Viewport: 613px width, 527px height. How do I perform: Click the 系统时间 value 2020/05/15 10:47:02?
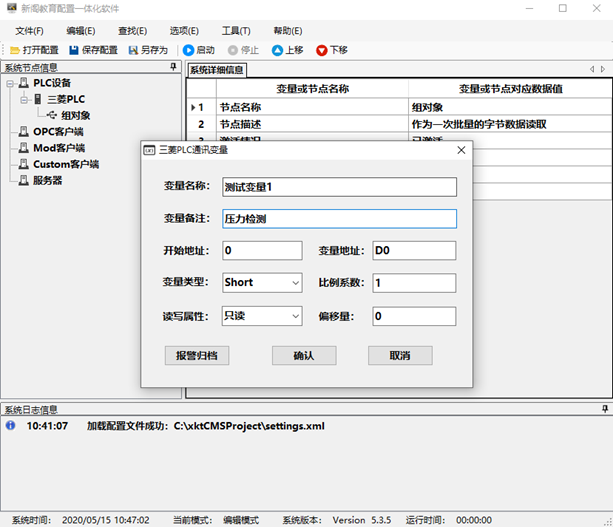[x=106, y=520]
